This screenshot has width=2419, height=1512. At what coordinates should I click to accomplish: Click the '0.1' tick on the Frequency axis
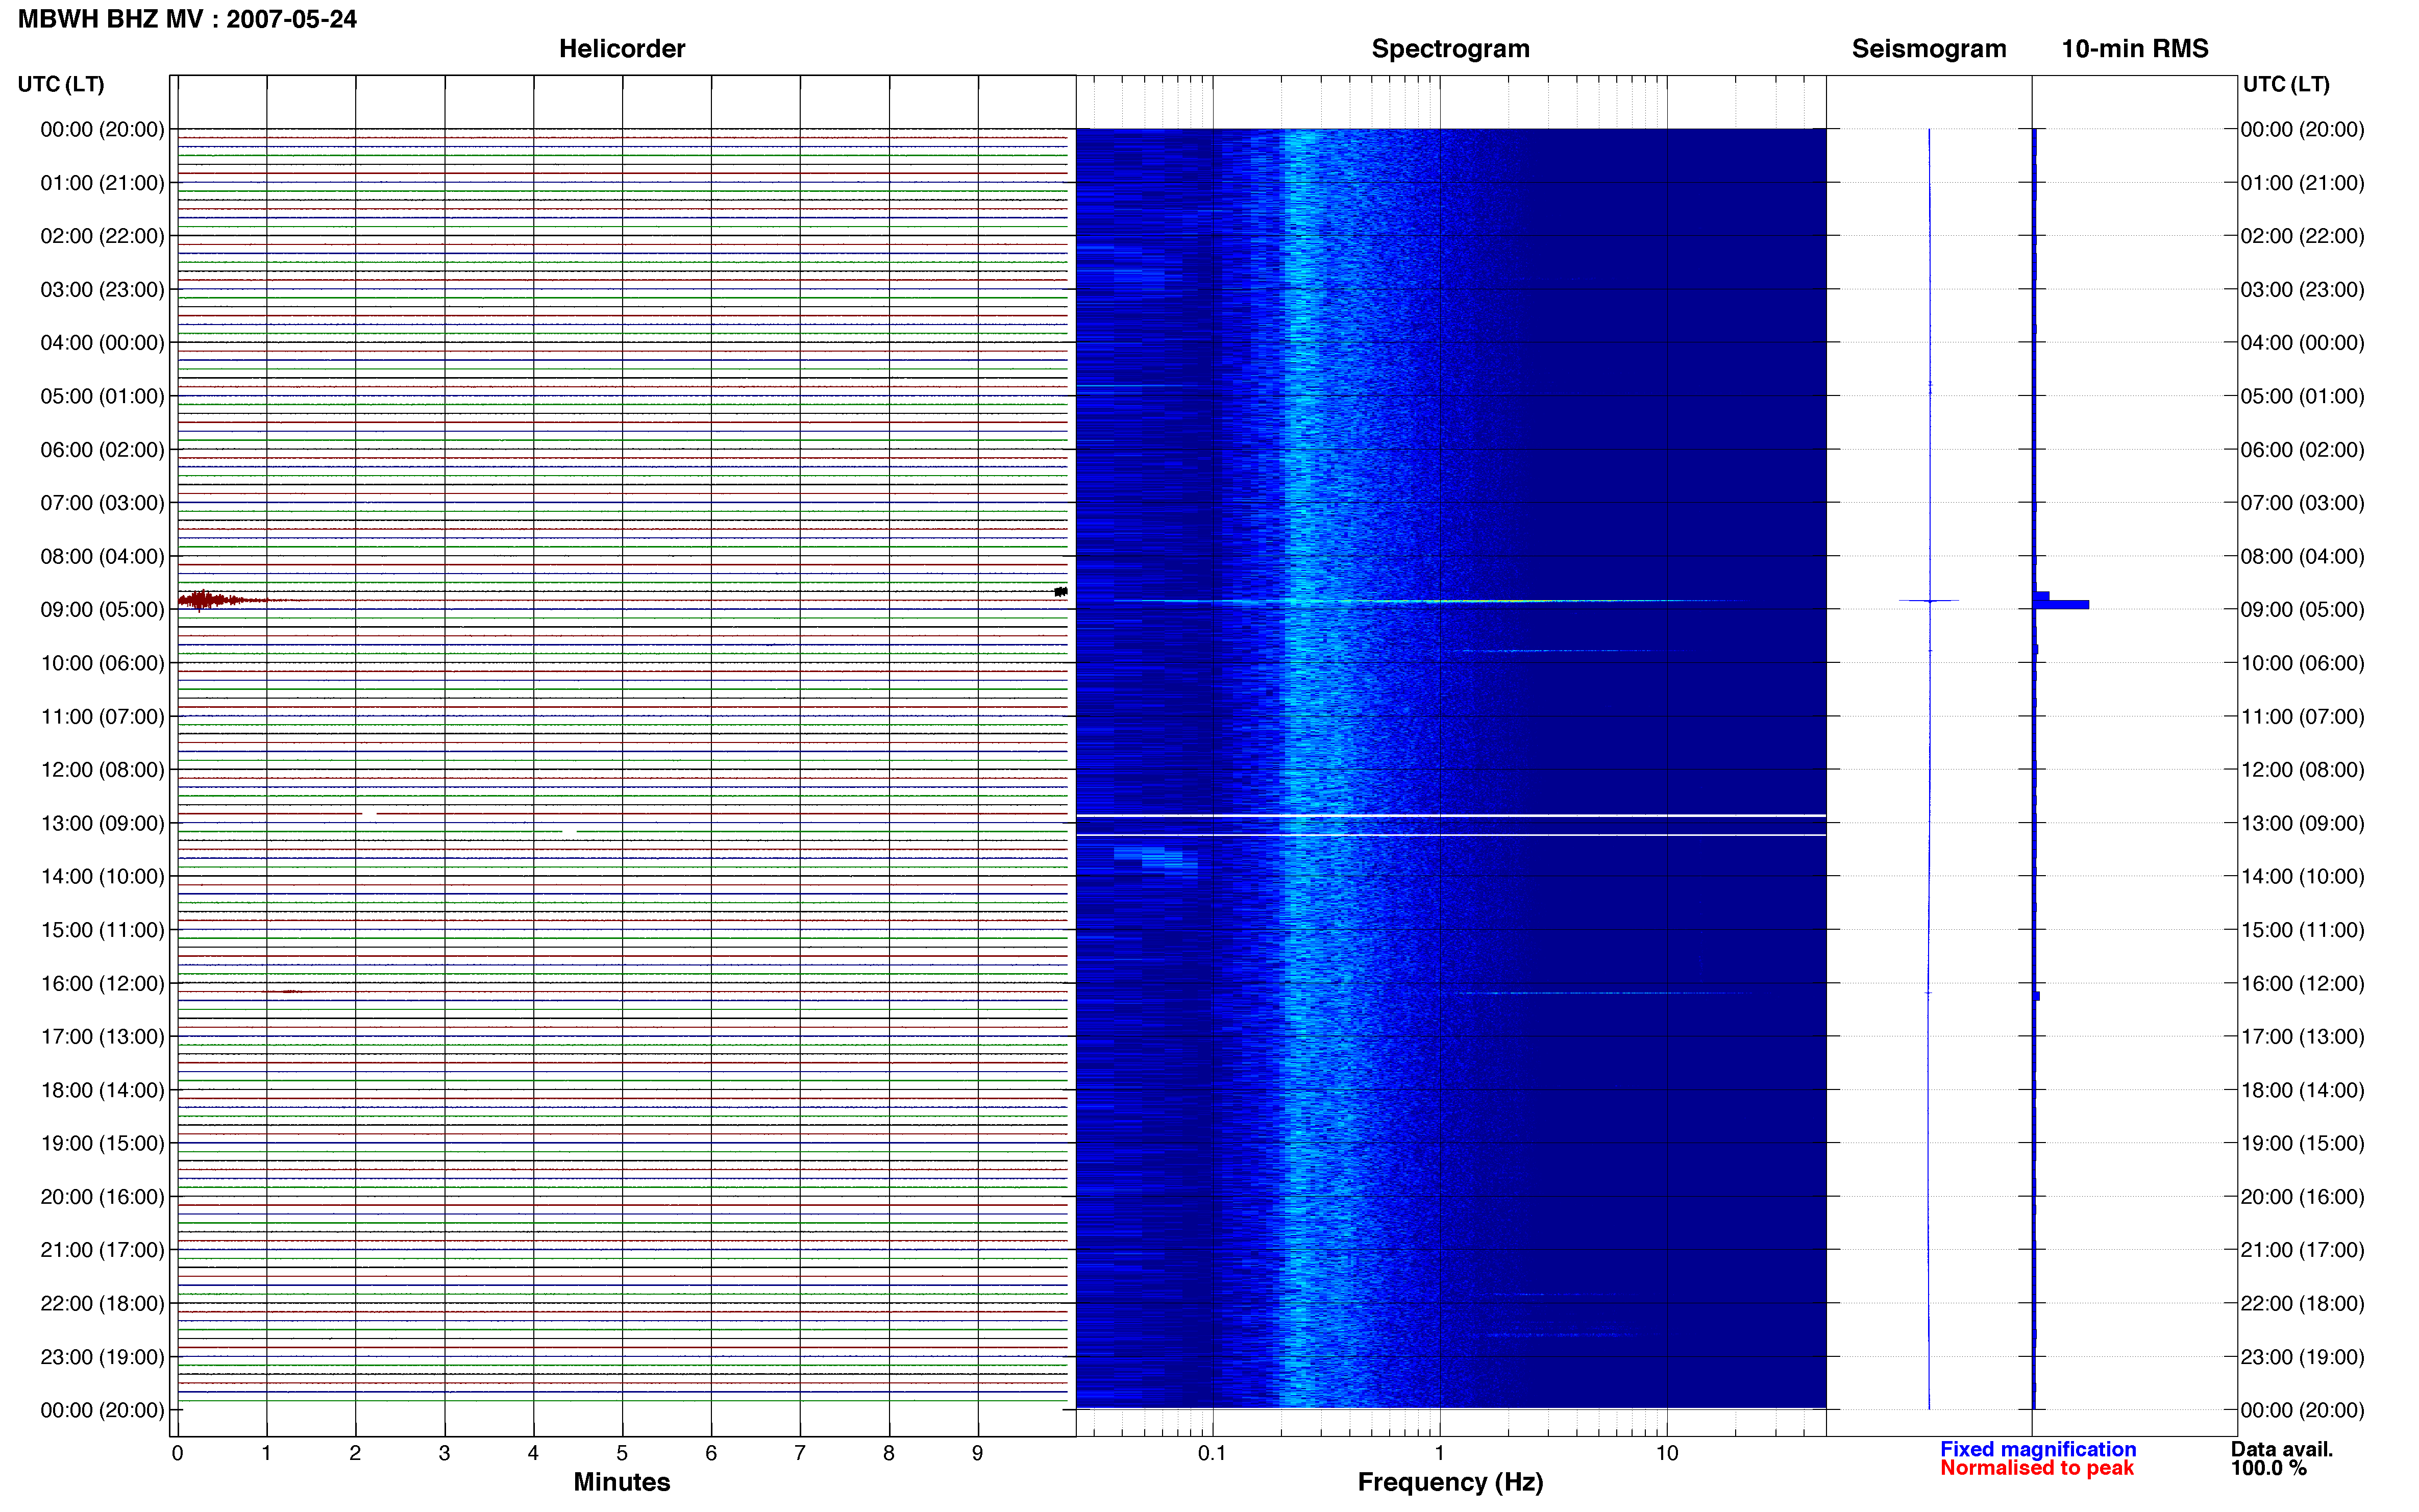point(1212,1454)
